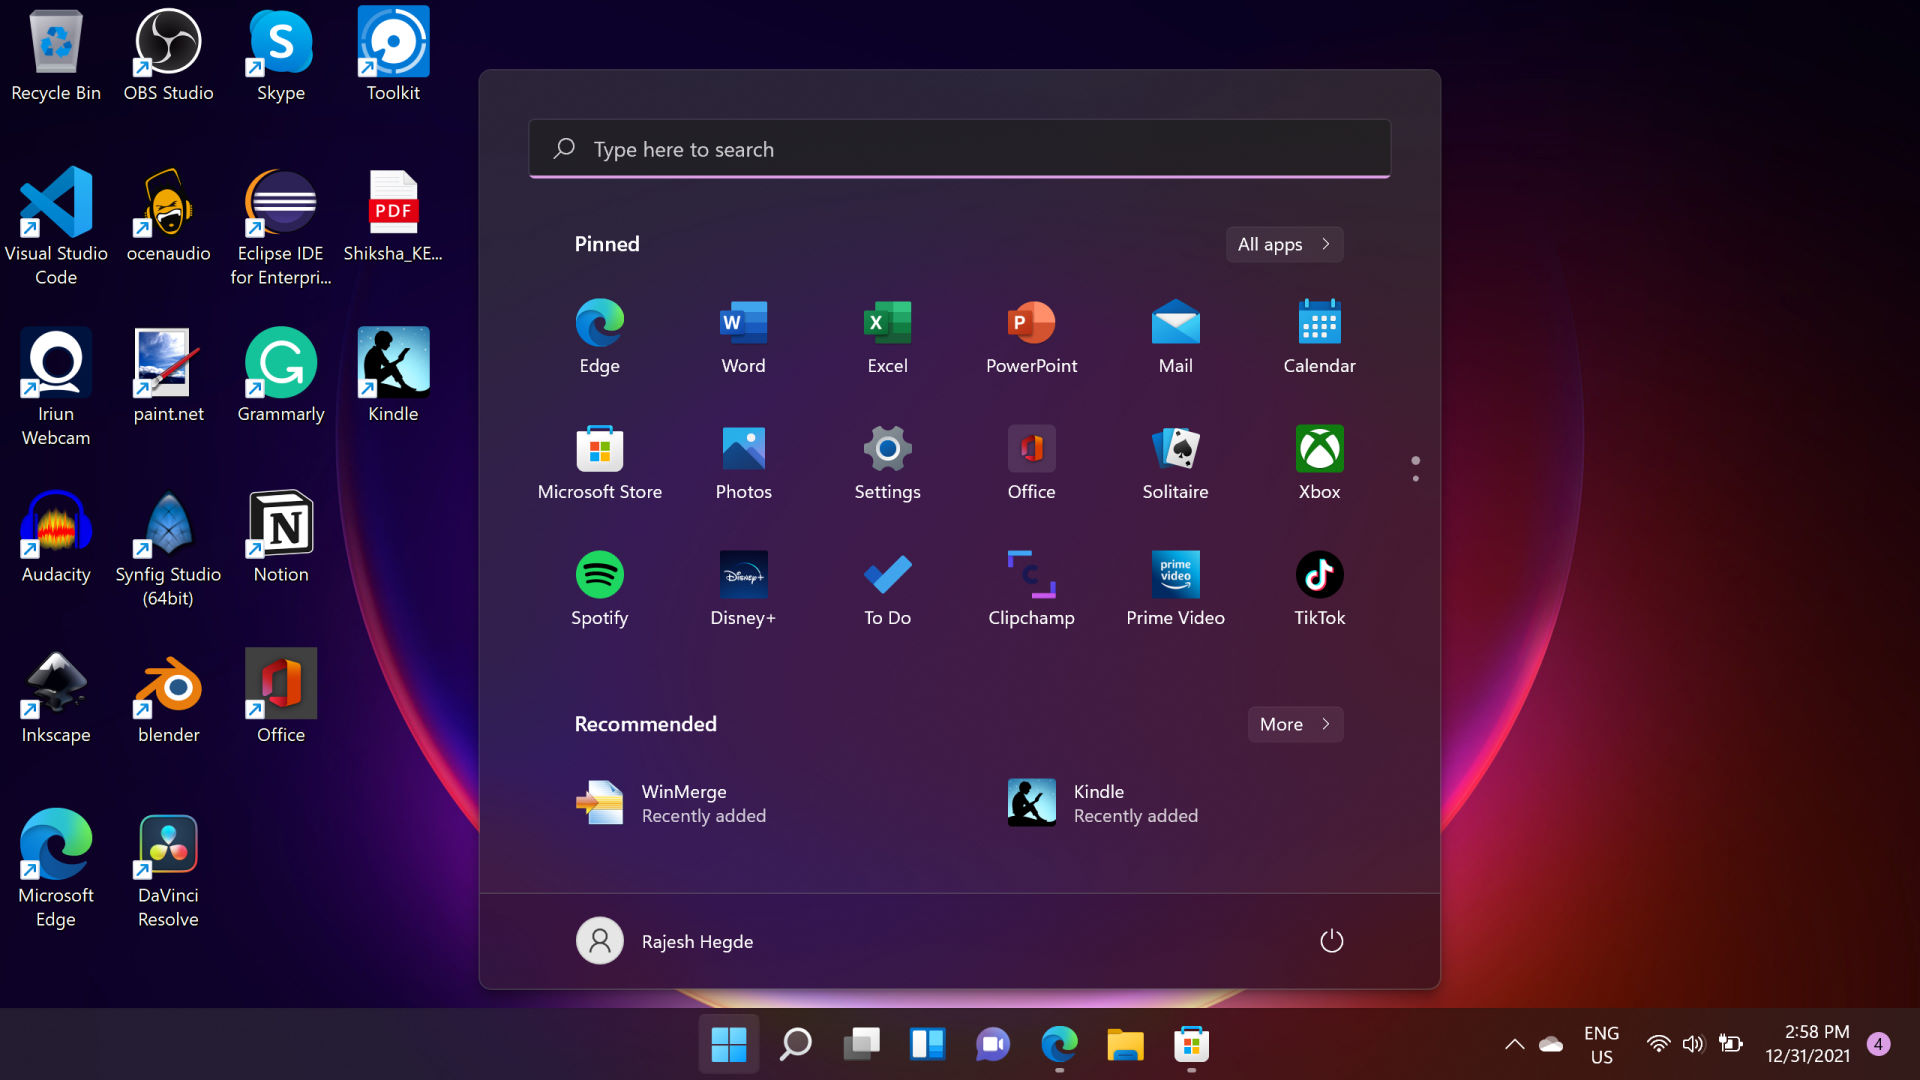Open Settings from the Start menu

pos(887,464)
